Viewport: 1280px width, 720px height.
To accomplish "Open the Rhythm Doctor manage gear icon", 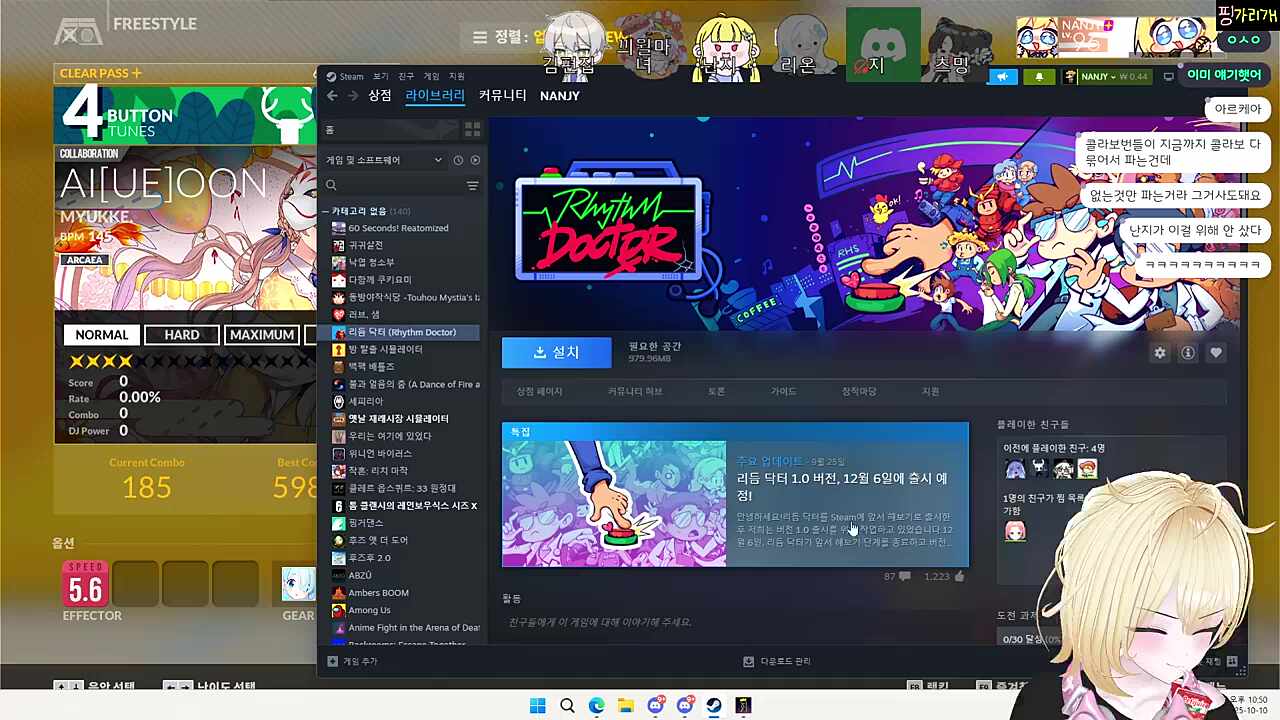I will pos(1160,353).
